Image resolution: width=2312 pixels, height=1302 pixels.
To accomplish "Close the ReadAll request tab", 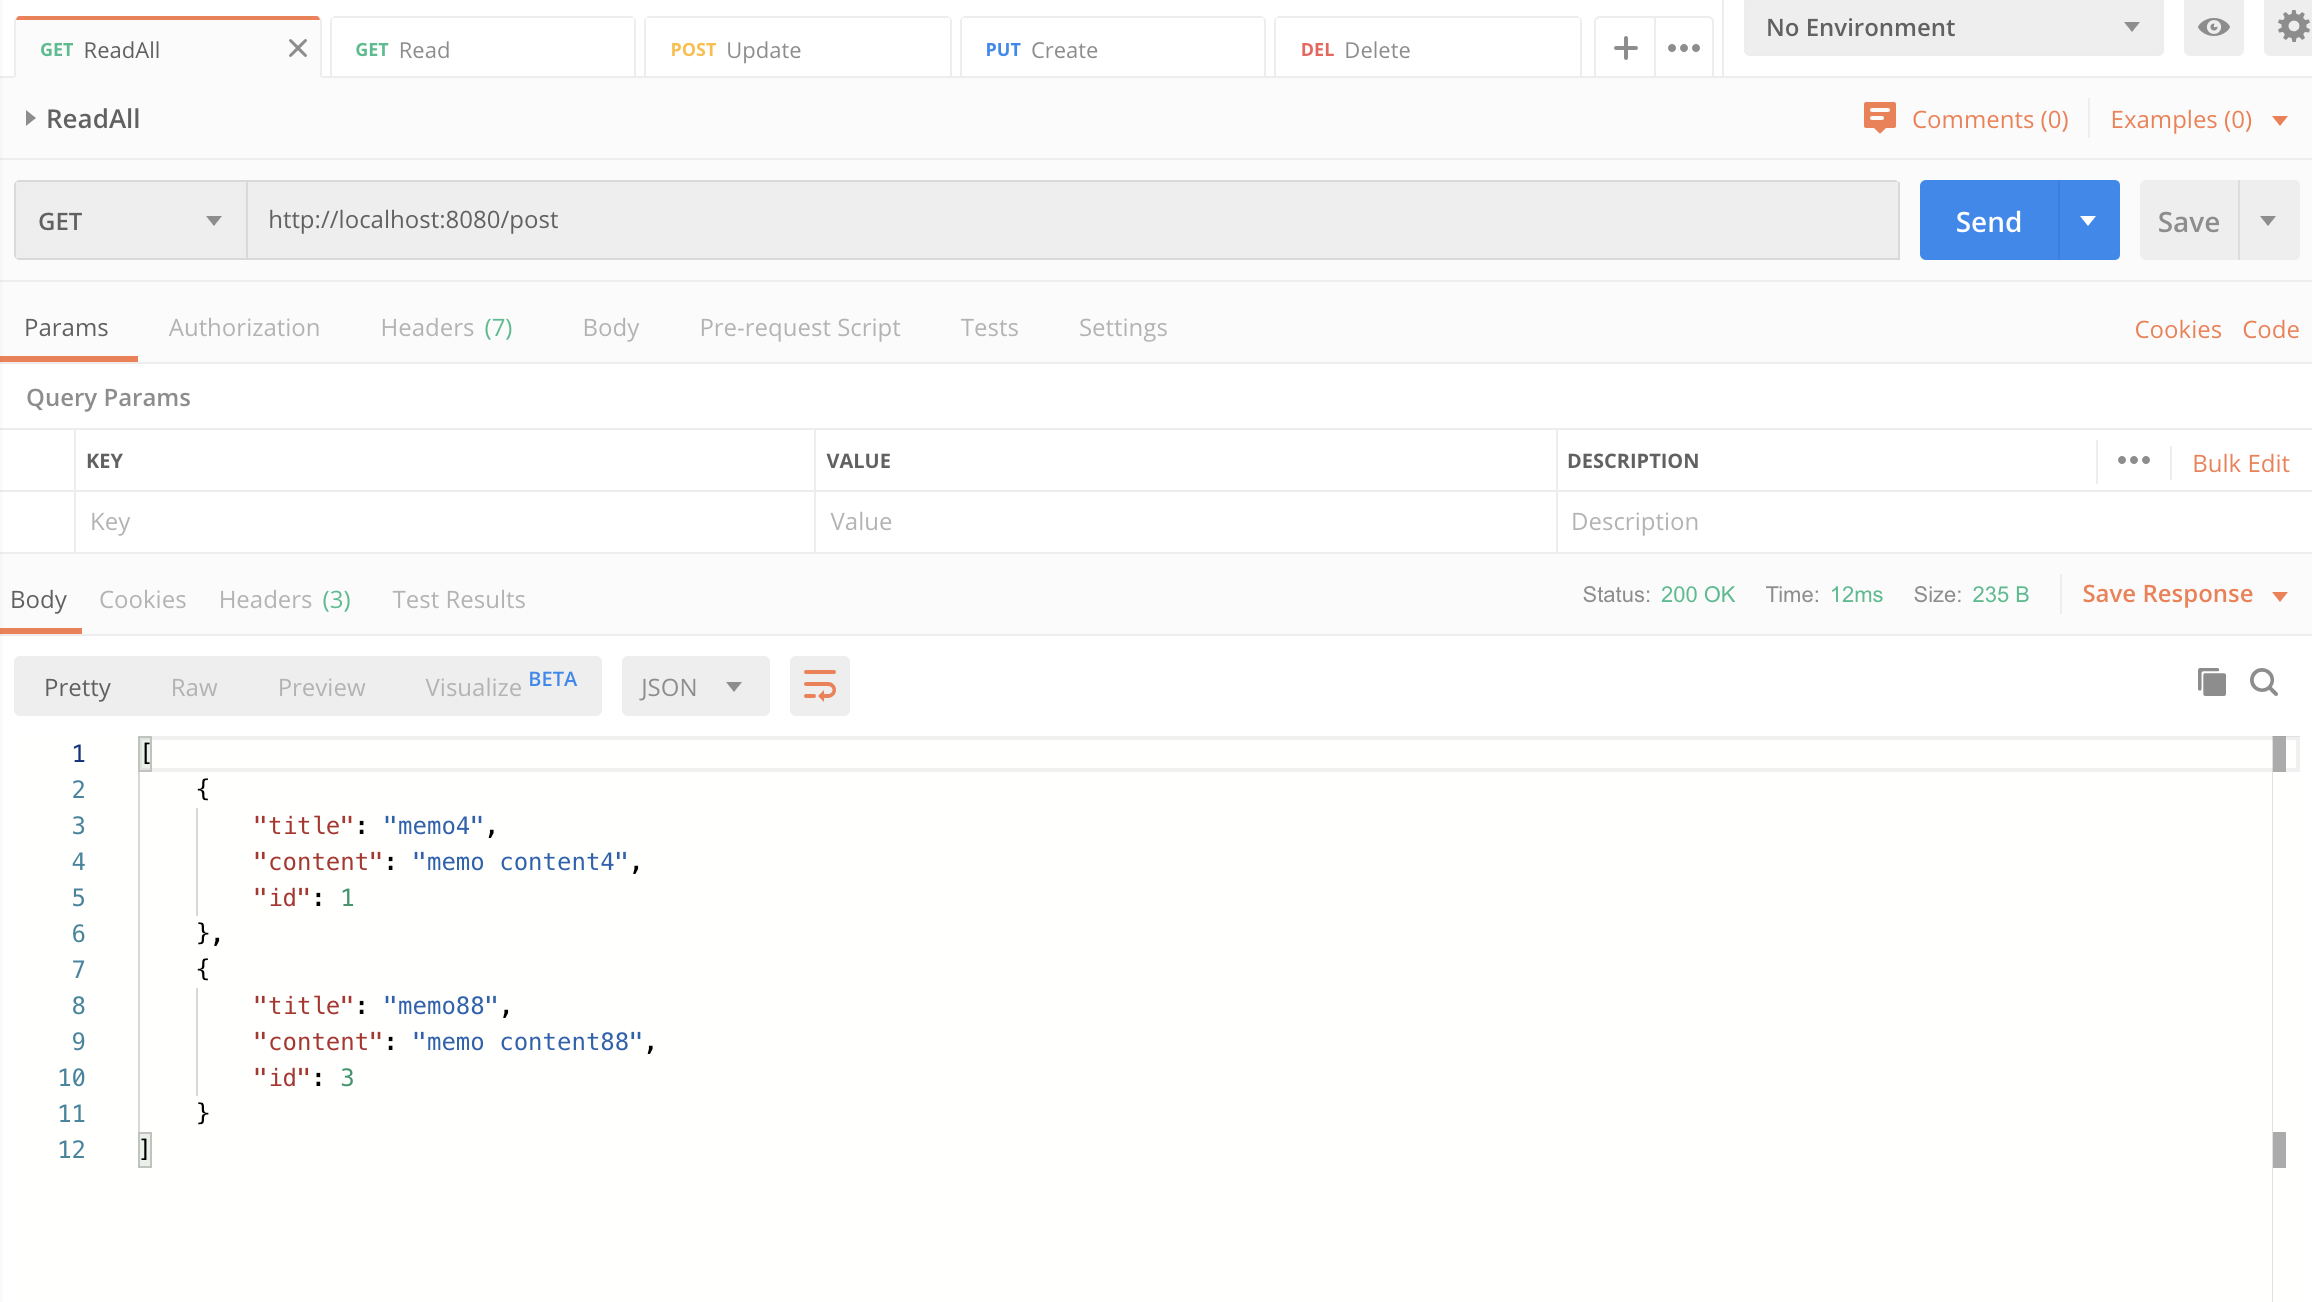I will (297, 48).
